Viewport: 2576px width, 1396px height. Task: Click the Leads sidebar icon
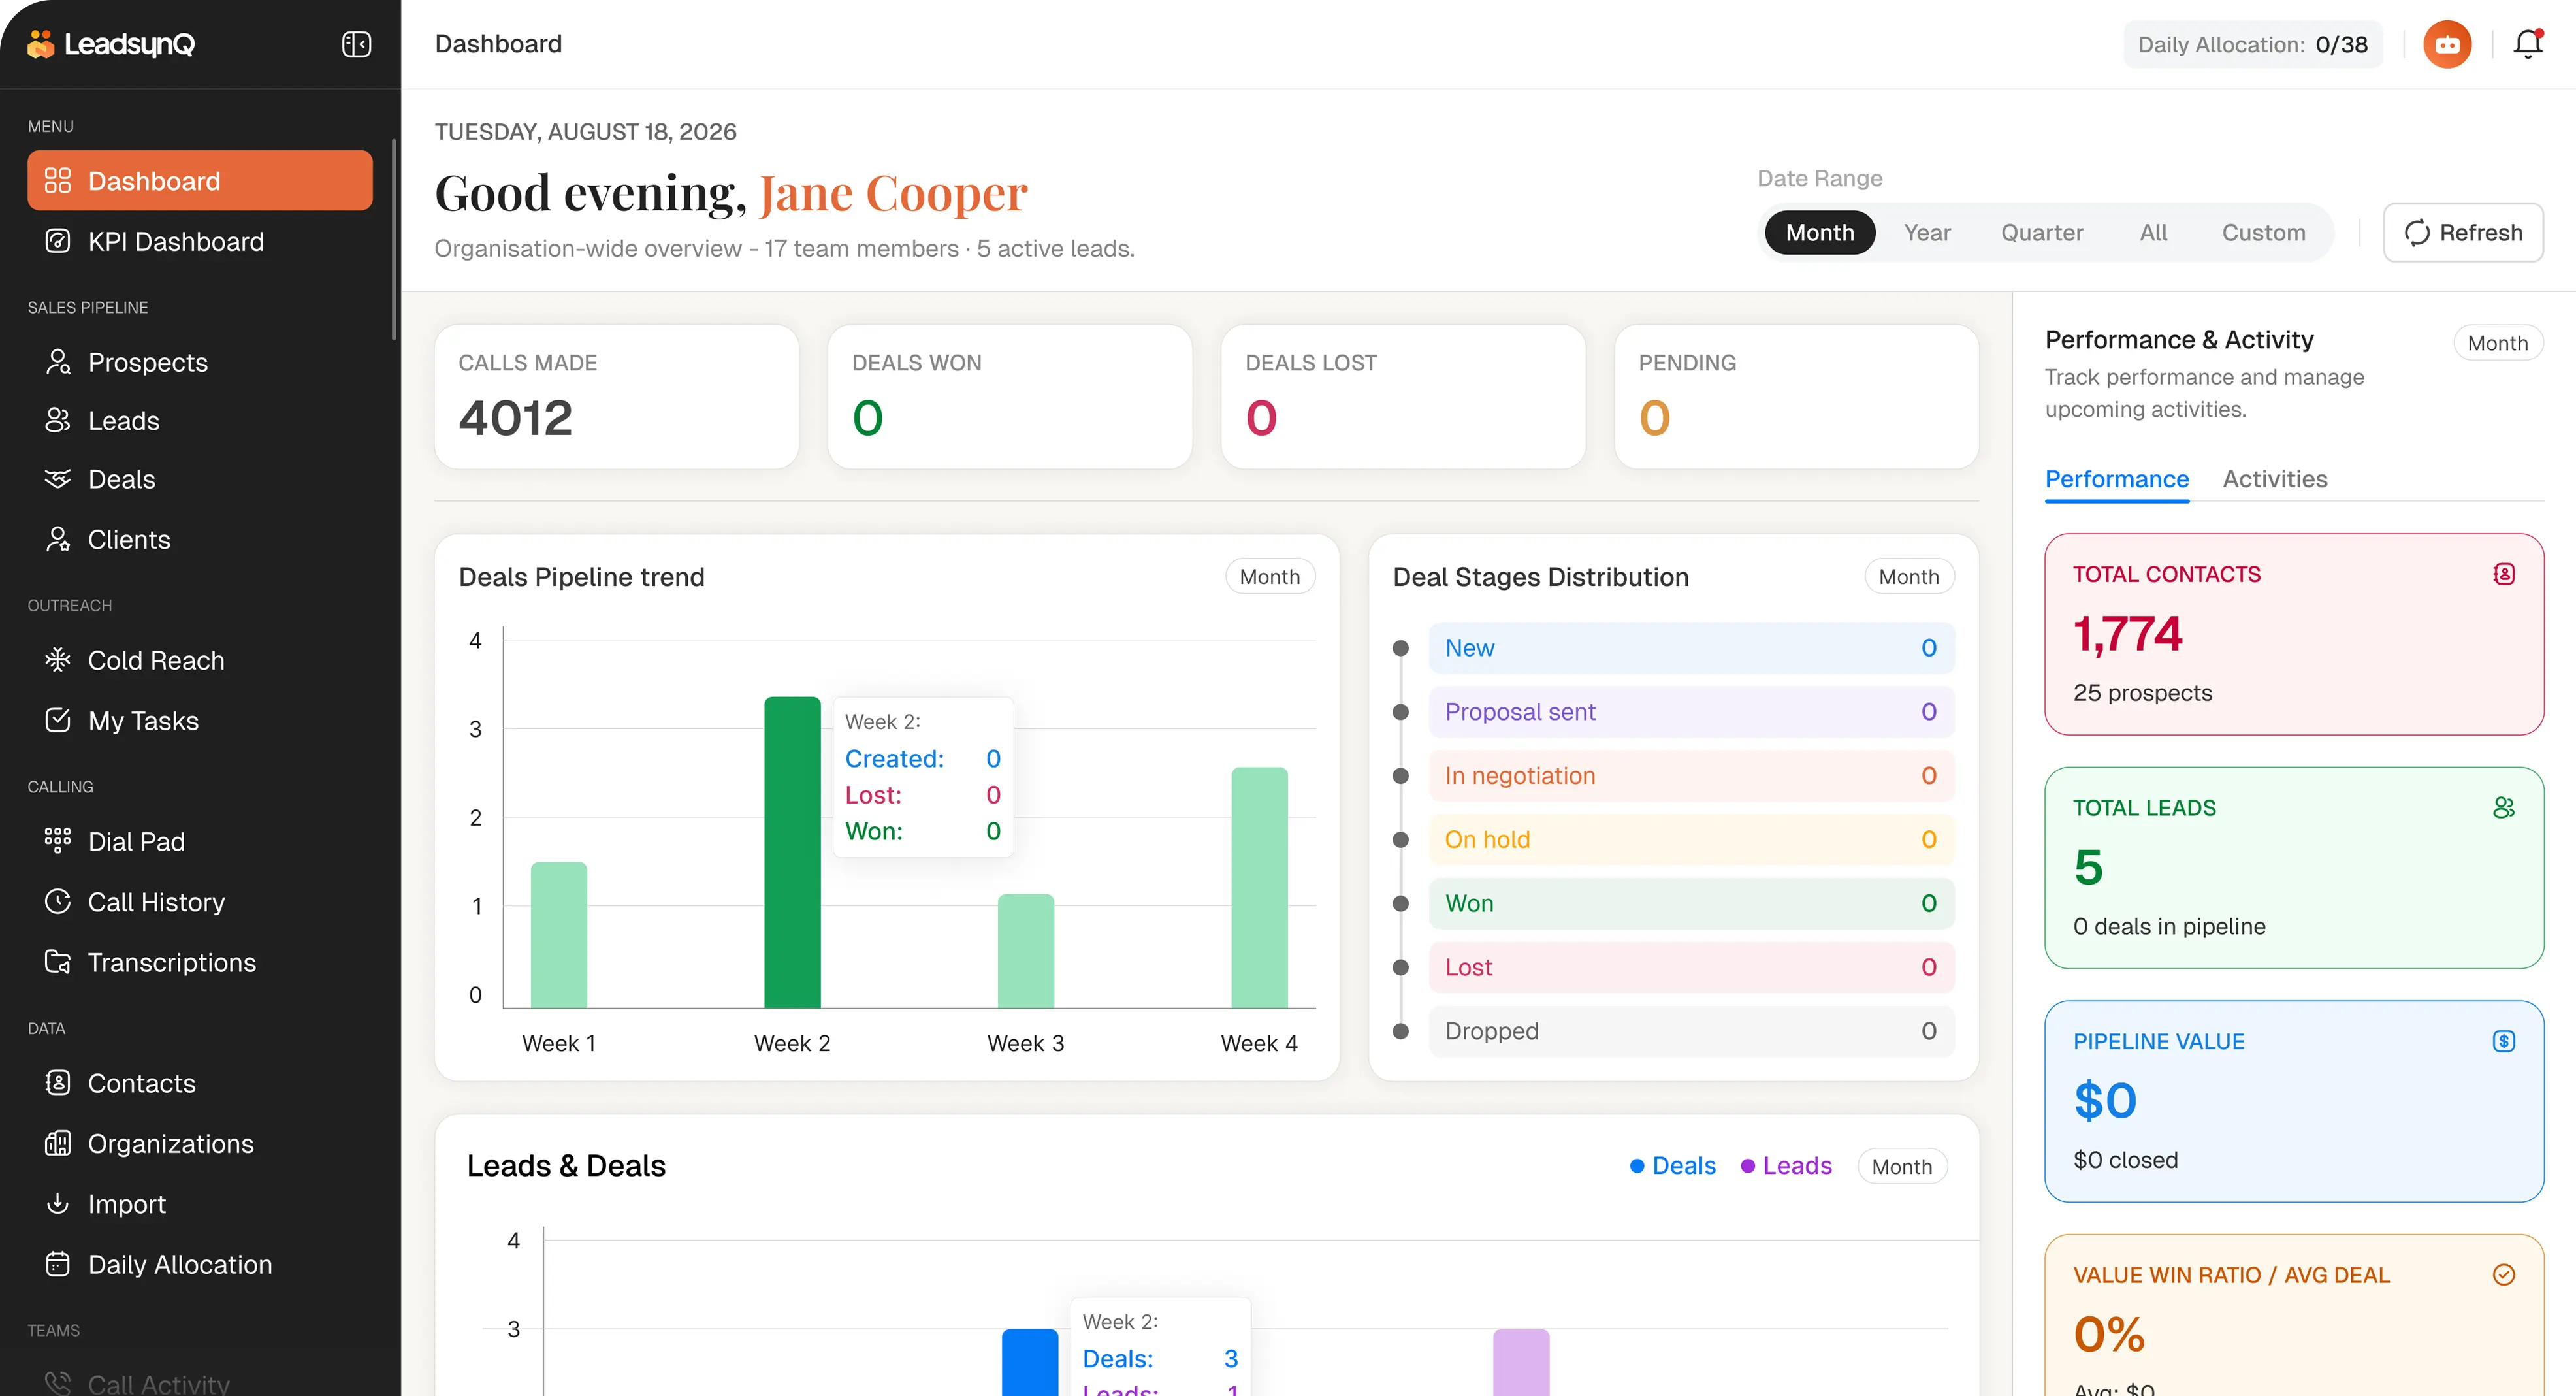coord(58,421)
